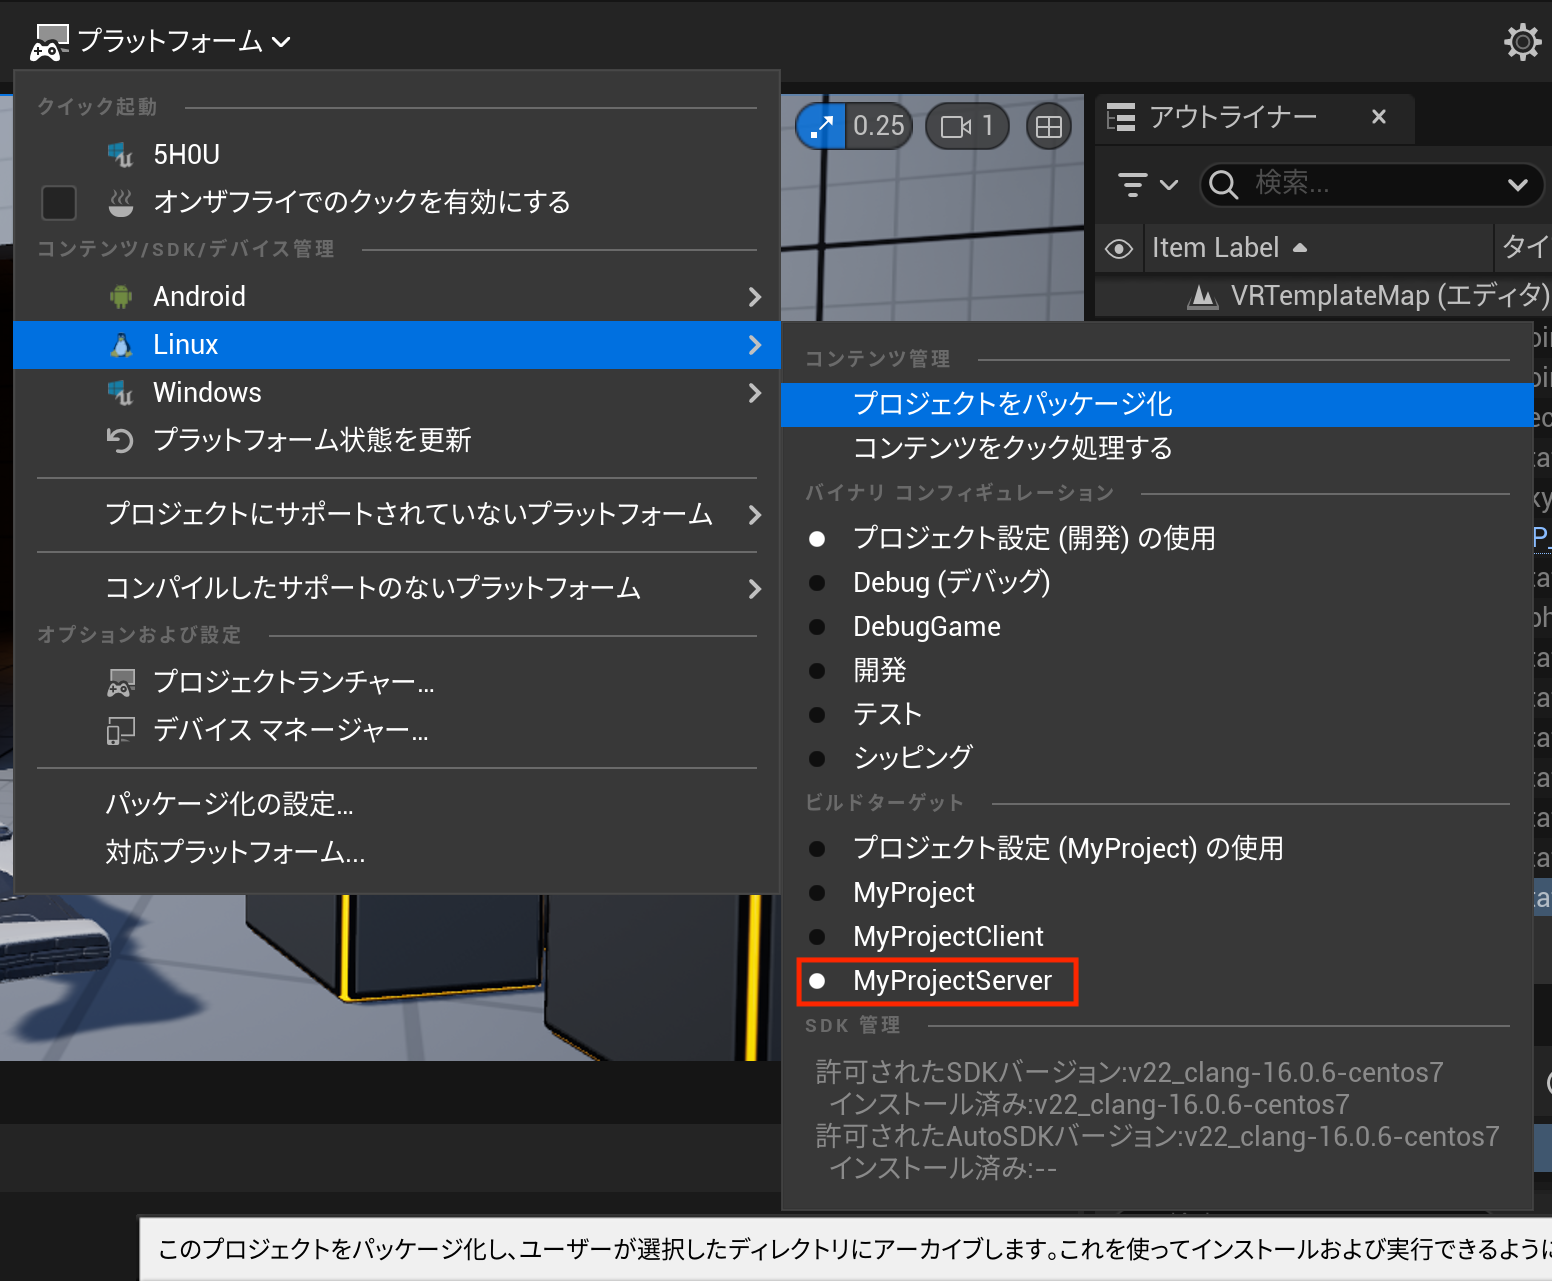
Task: Select the DebugGame configuration
Action: (1157, 626)
